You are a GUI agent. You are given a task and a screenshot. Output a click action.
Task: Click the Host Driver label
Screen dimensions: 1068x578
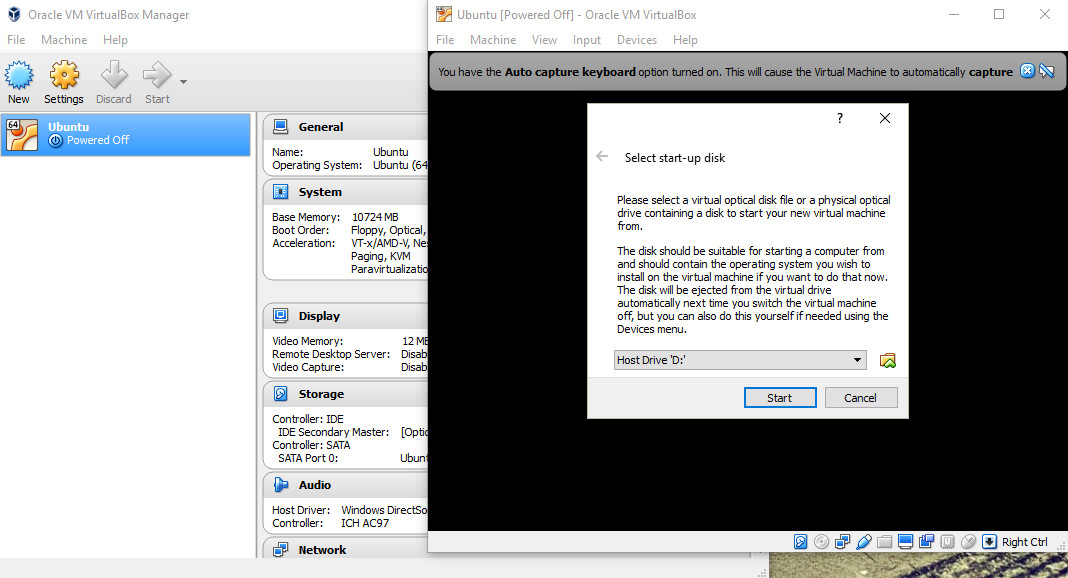301,511
